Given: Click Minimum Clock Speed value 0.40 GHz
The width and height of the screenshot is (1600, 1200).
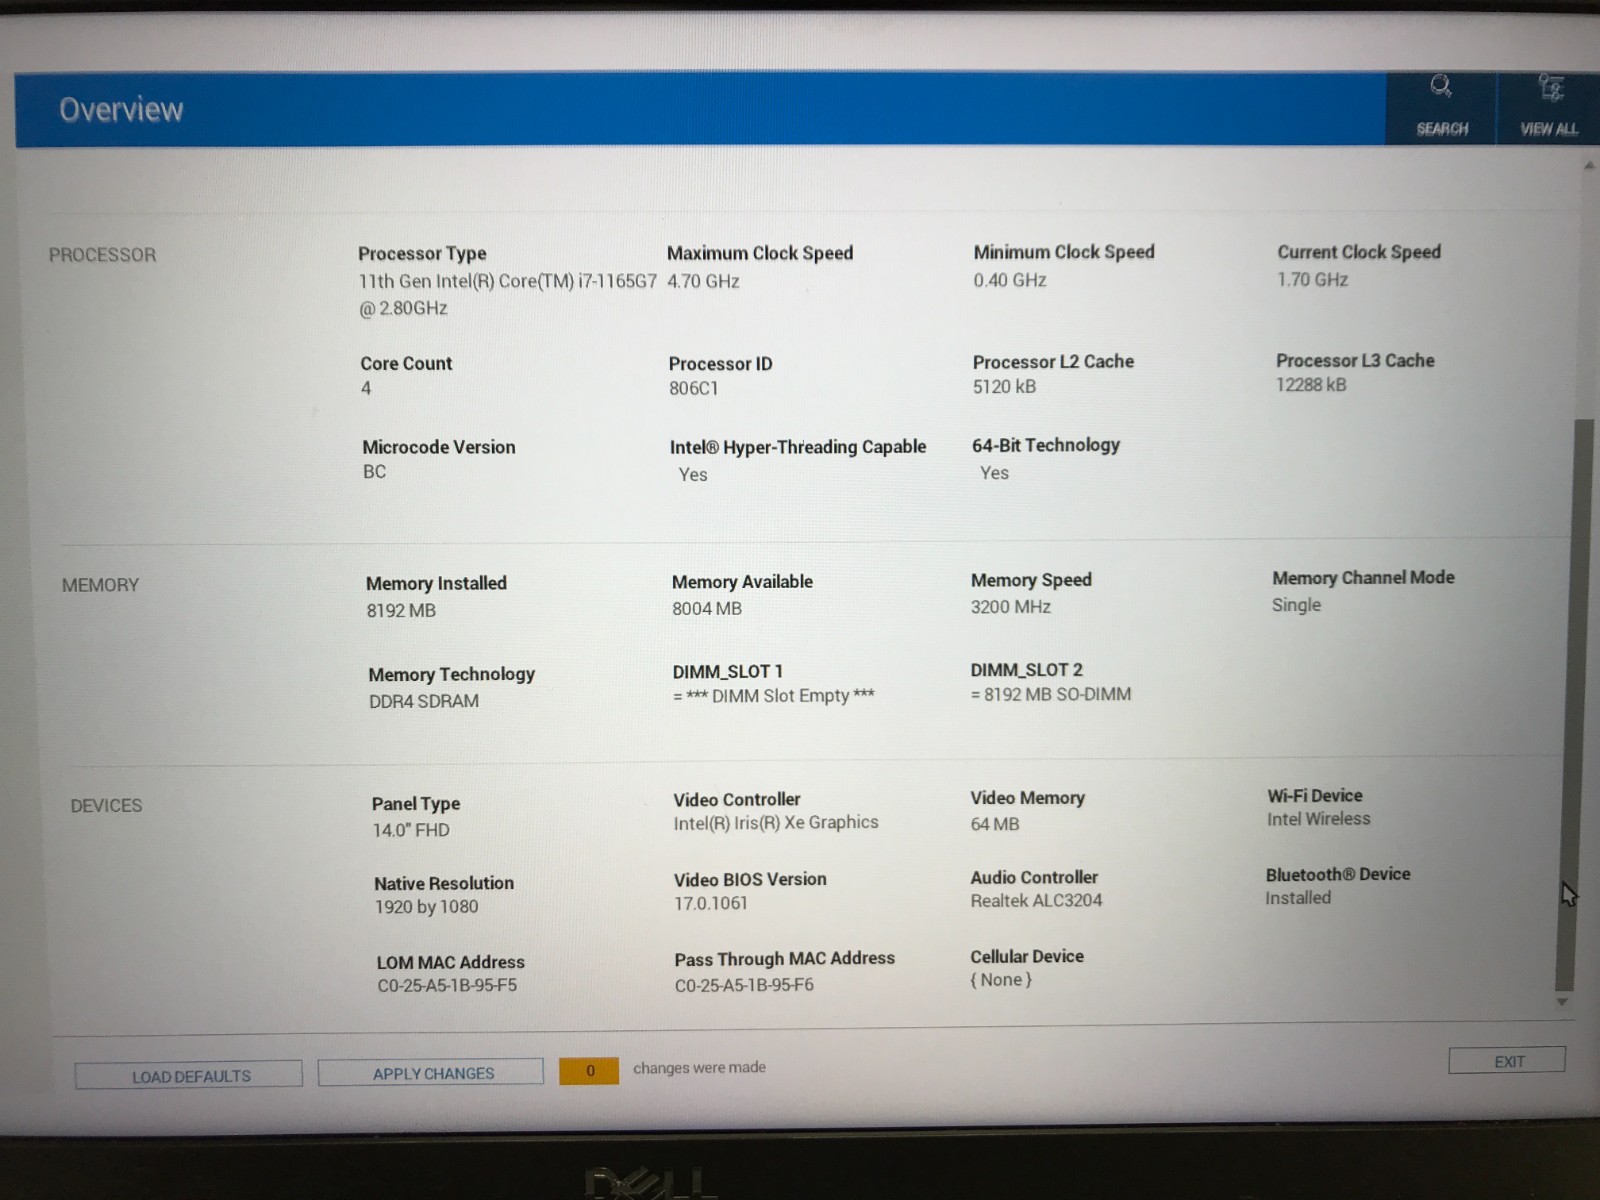Looking at the screenshot, I should (x=1010, y=280).
